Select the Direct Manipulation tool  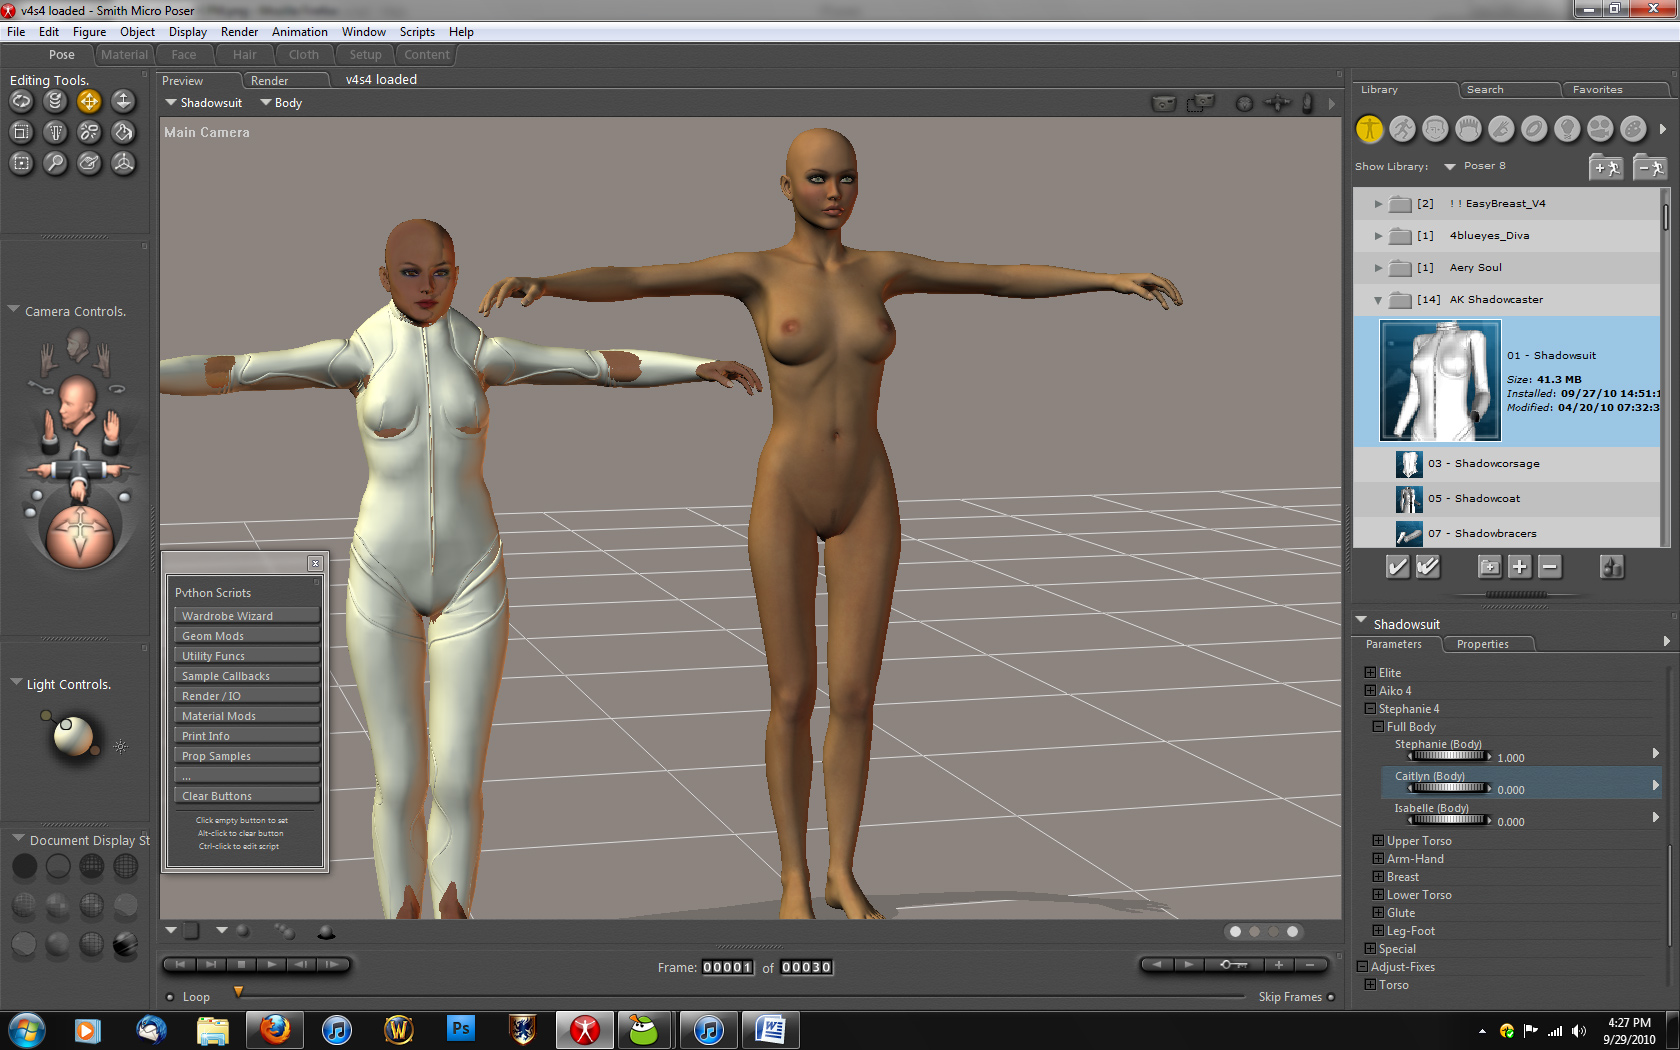(x=123, y=163)
